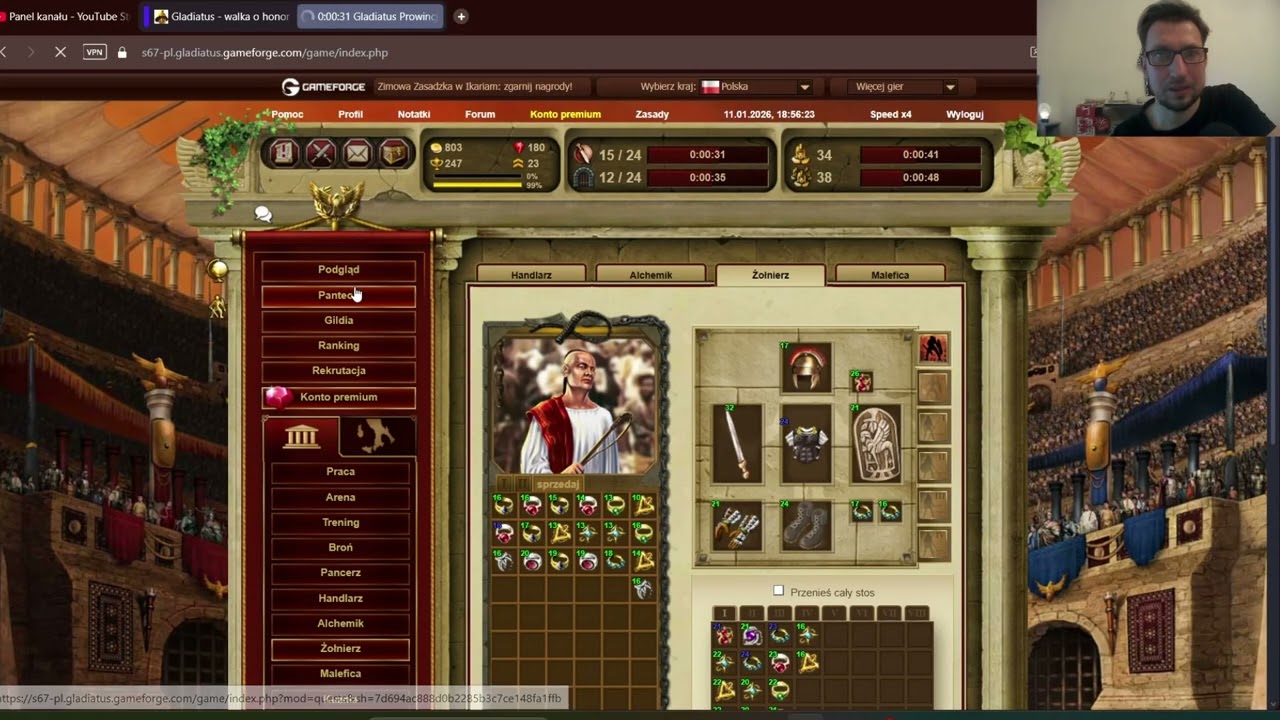Open the Ranking menu button
The height and width of the screenshot is (720, 1280).
click(x=339, y=345)
